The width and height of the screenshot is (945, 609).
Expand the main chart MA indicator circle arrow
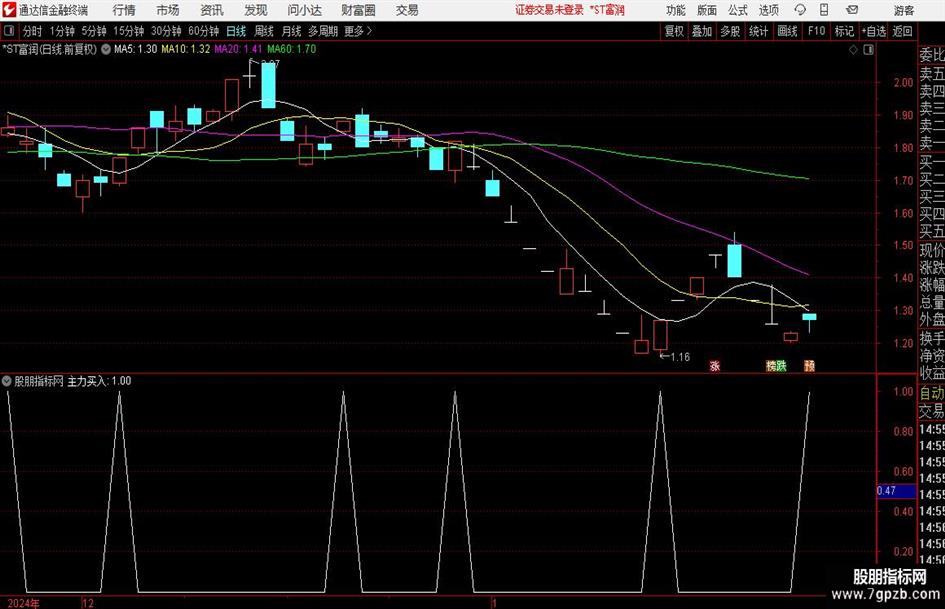click(x=106, y=48)
